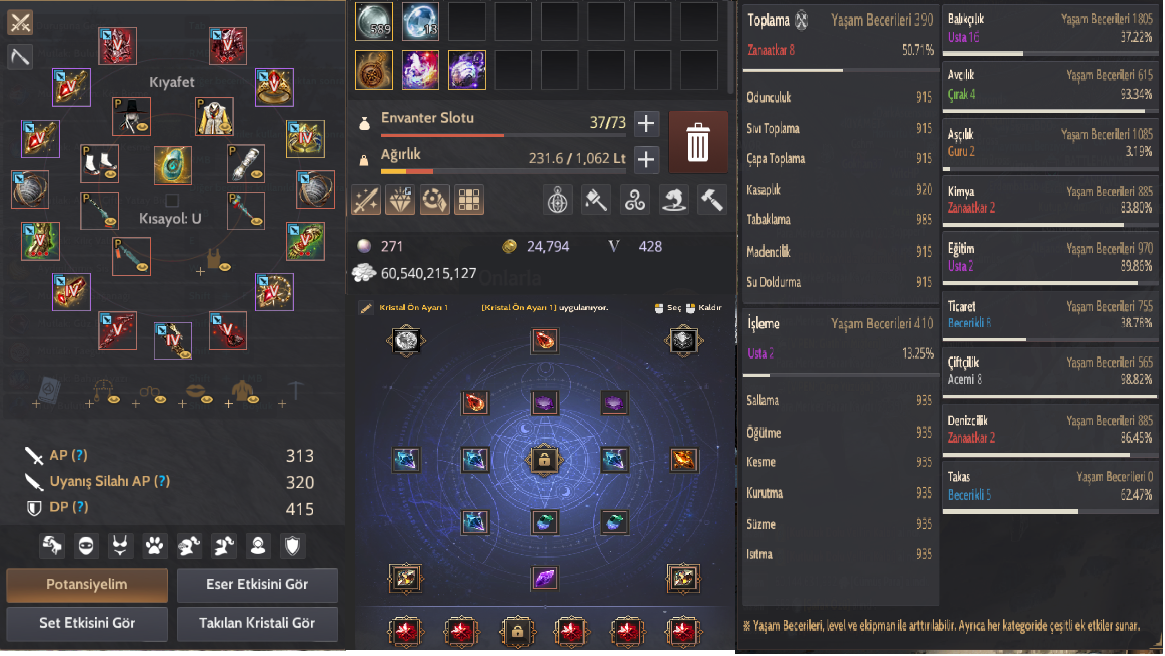Click the Balıkçılık life skill progress bar
The image size is (1165, 656).
point(1050,53)
